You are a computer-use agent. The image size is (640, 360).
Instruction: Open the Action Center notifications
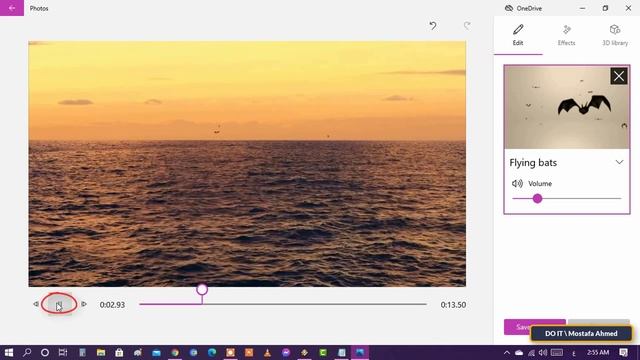click(623, 353)
